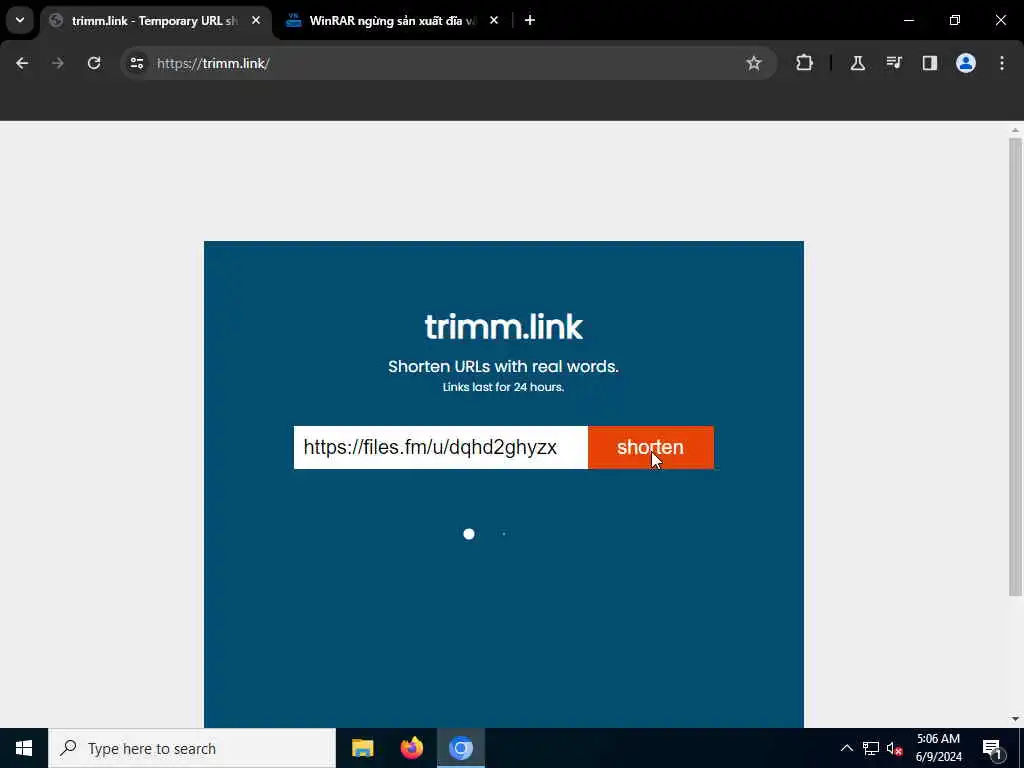Bookmark this page with the star icon
This screenshot has height=768, width=1024.
tap(754, 63)
